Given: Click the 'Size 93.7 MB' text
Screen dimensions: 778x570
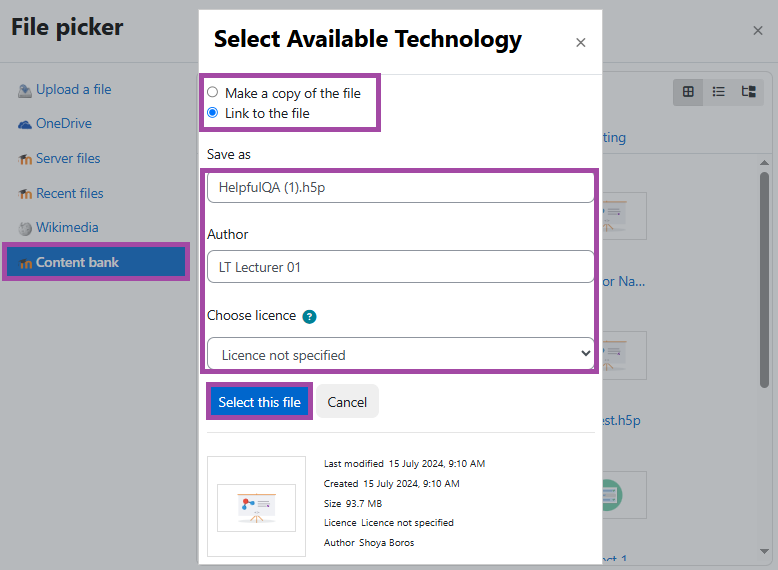Looking at the screenshot, I should (353, 504).
